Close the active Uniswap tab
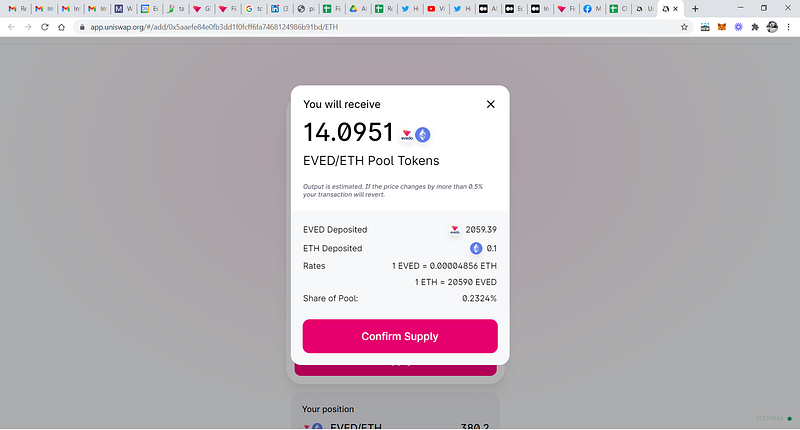The height and width of the screenshot is (430, 800). coord(678,8)
